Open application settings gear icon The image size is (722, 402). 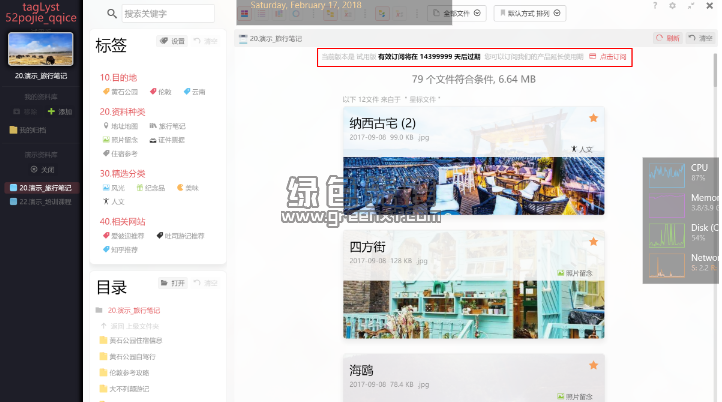673,6
